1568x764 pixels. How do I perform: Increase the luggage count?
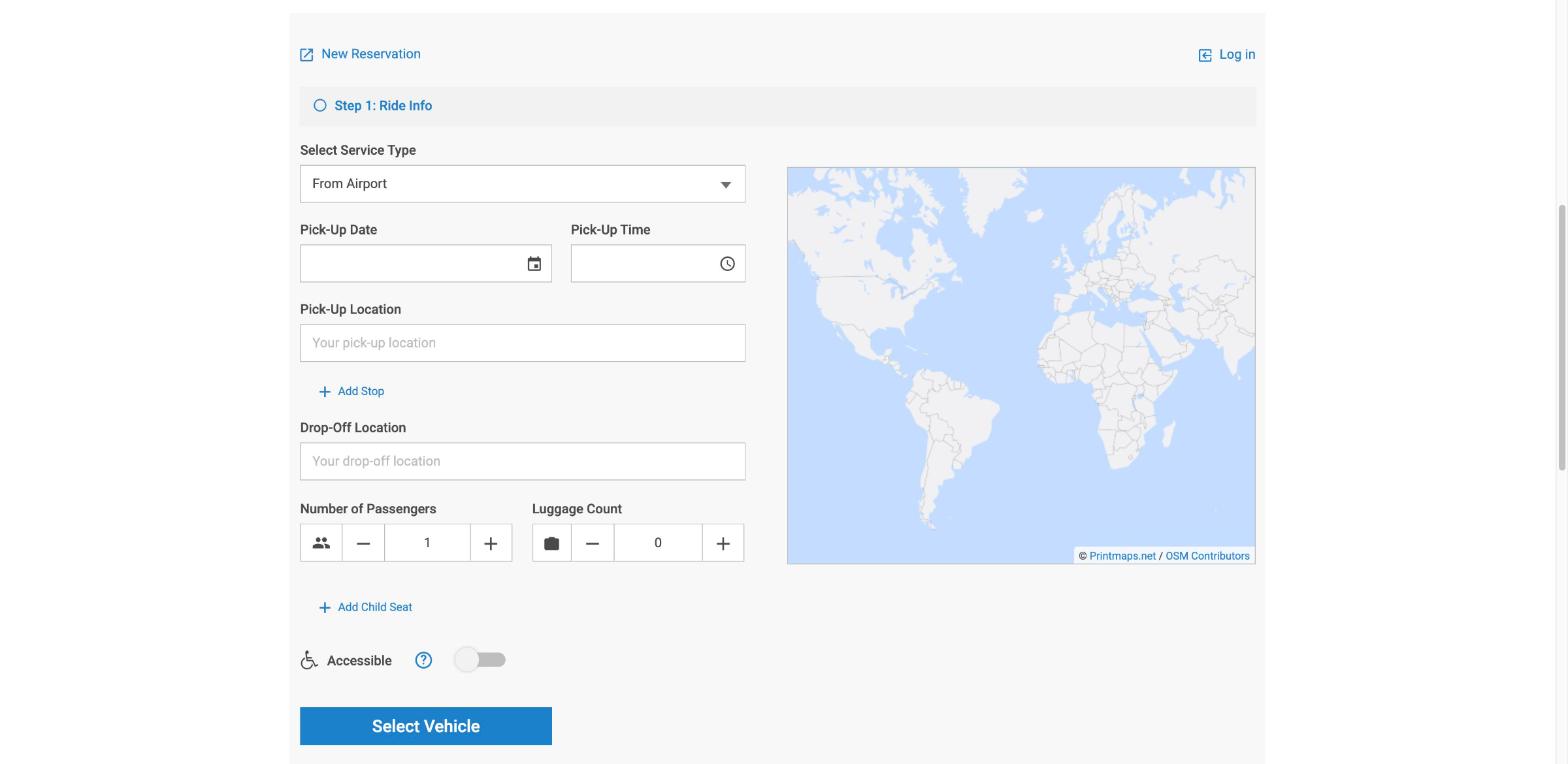click(x=723, y=543)
